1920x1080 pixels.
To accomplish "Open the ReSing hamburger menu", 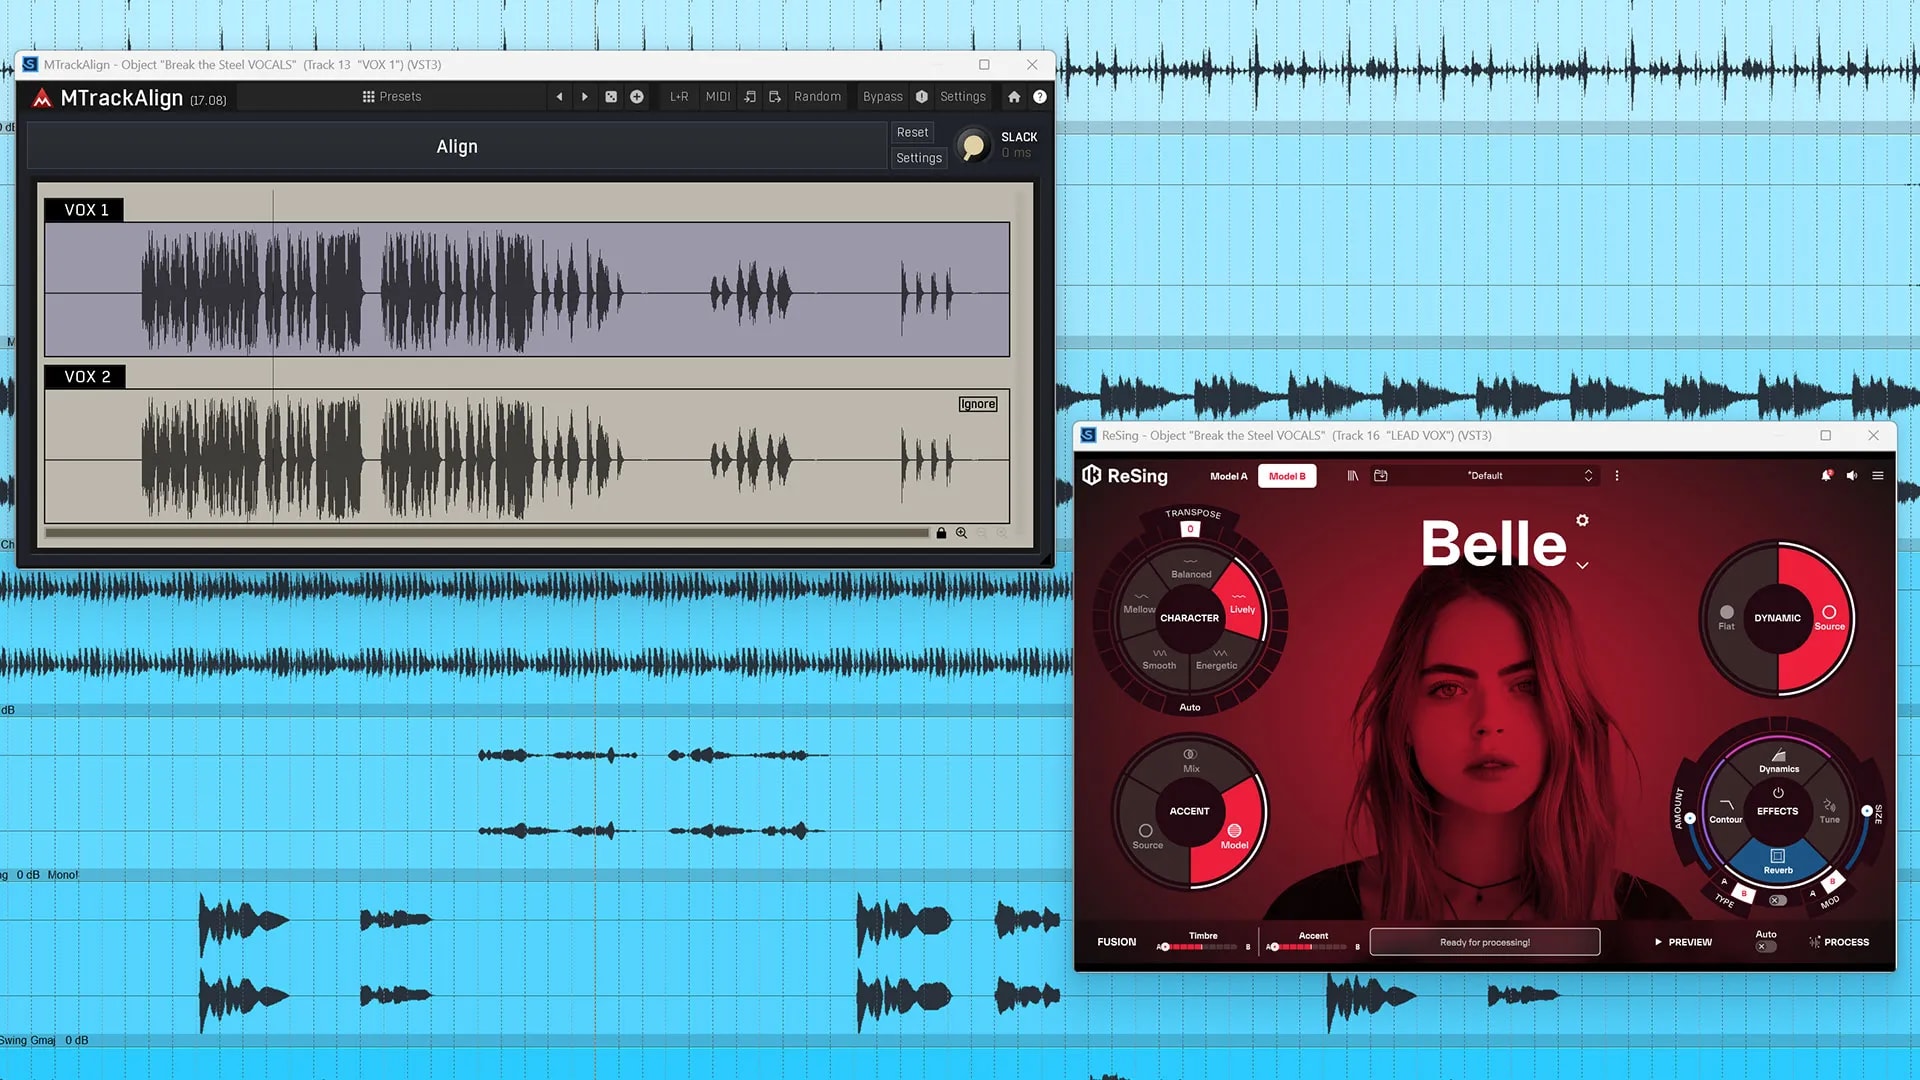I will tap(1878, 476).
